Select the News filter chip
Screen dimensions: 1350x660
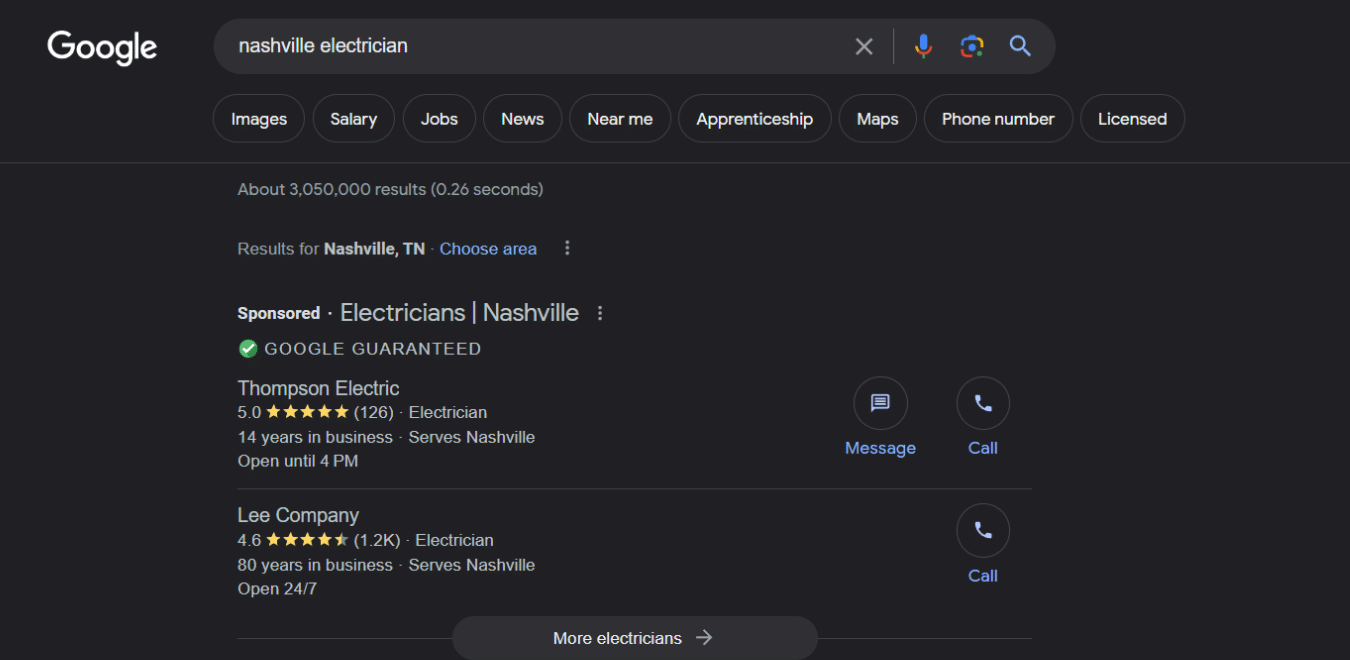(x=522, y=119)
